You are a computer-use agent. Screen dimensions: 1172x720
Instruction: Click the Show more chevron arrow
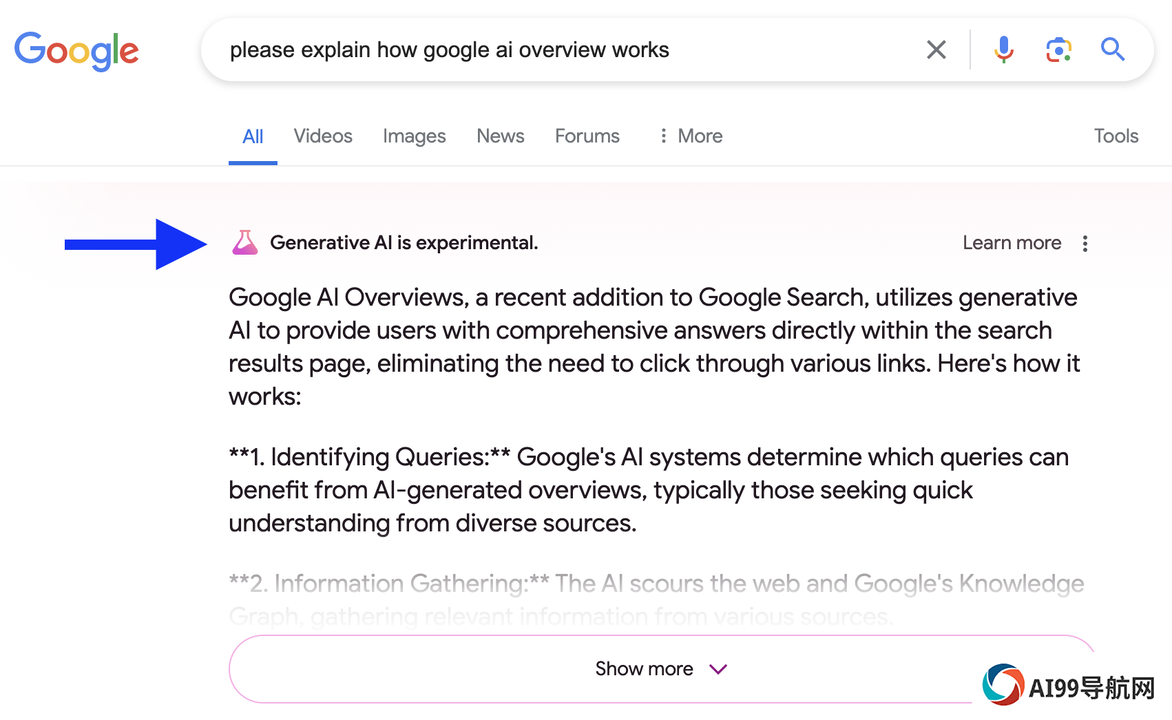pyautogui.click(x=718, y=669)
